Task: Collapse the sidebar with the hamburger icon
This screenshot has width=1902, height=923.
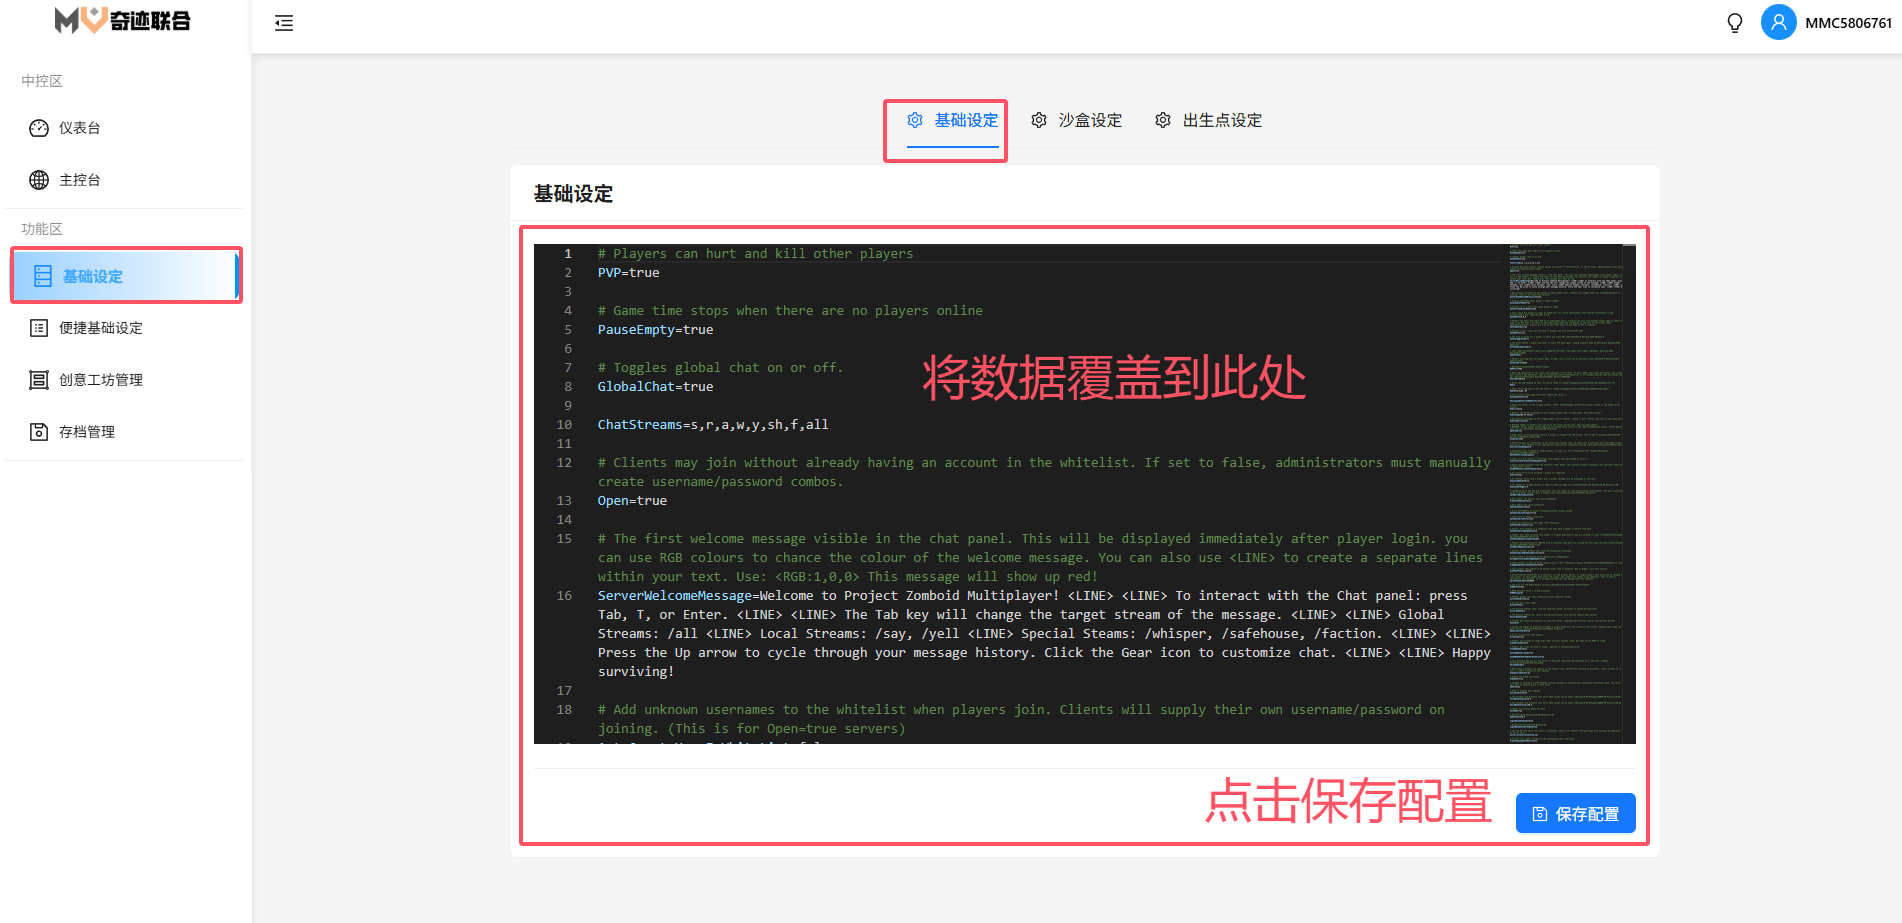Action: (x=284, y=23)
